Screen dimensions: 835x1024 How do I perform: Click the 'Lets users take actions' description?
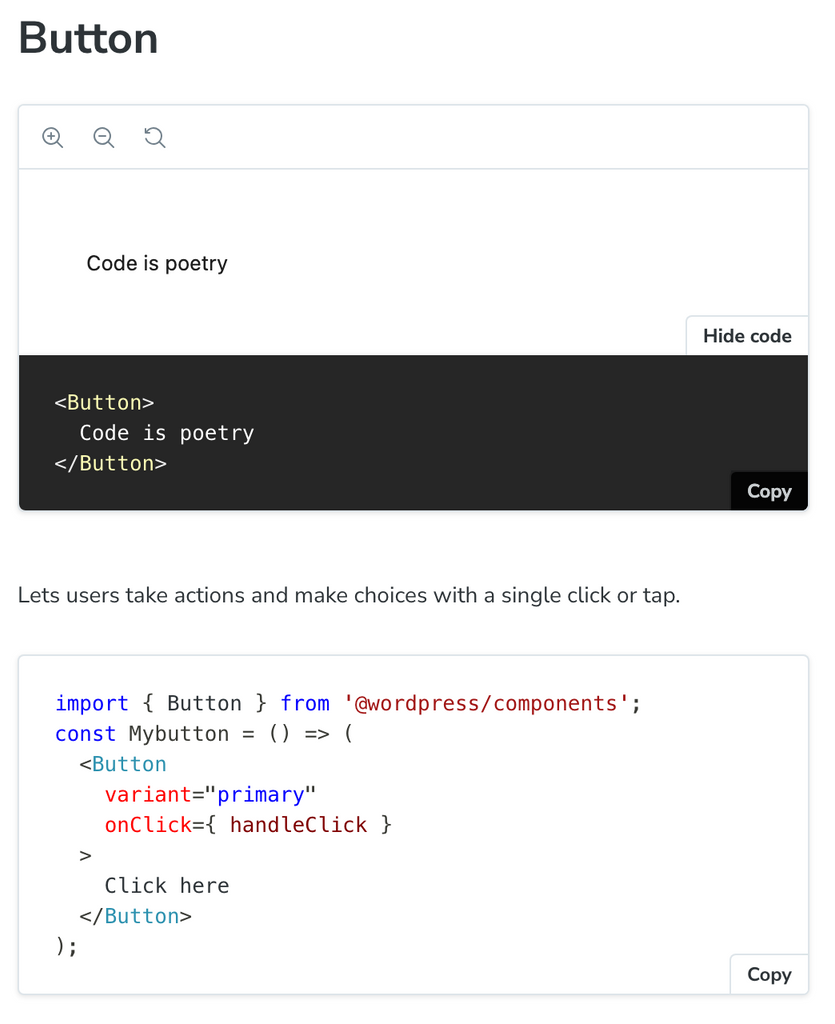pos(349,596)
